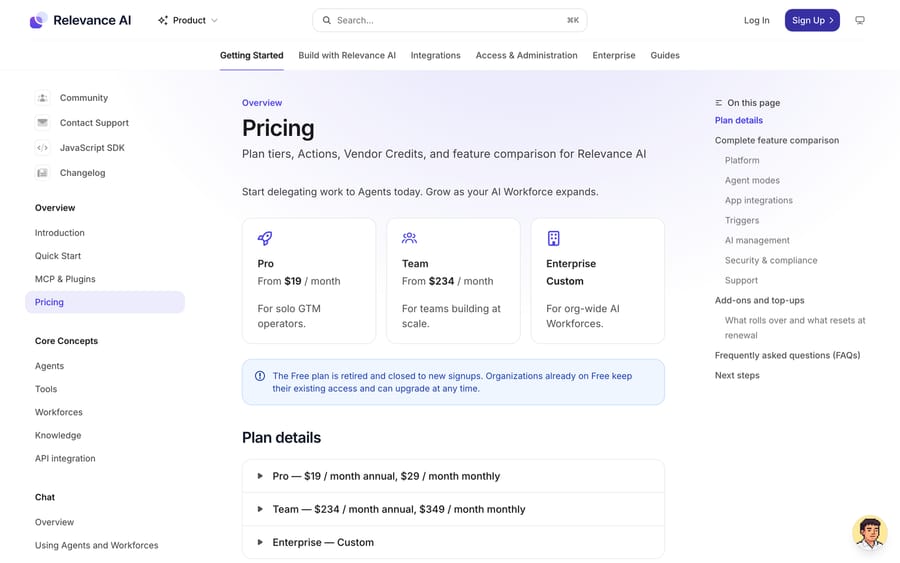The width and height of the screenshot is (900, 563).
Task: Click the Overview breadcrumb above Pricing
Action: tap(262, 103)
